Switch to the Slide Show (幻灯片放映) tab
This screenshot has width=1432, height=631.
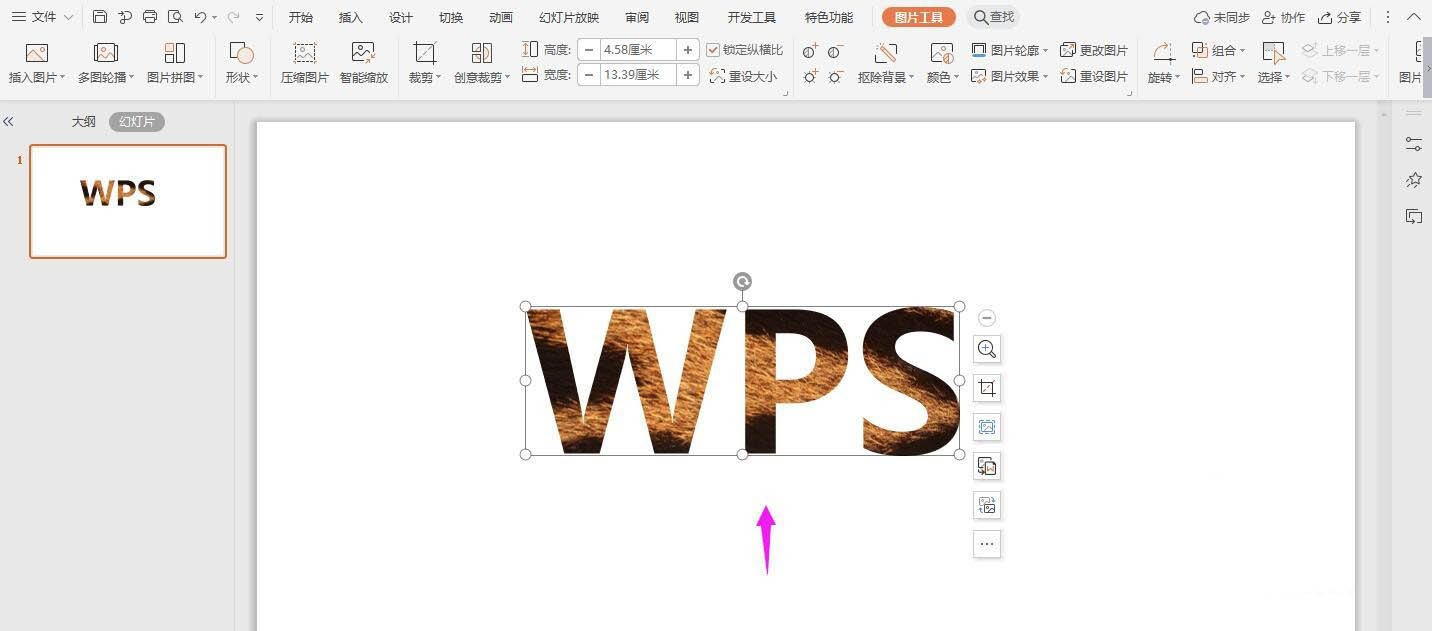(569, 17)
